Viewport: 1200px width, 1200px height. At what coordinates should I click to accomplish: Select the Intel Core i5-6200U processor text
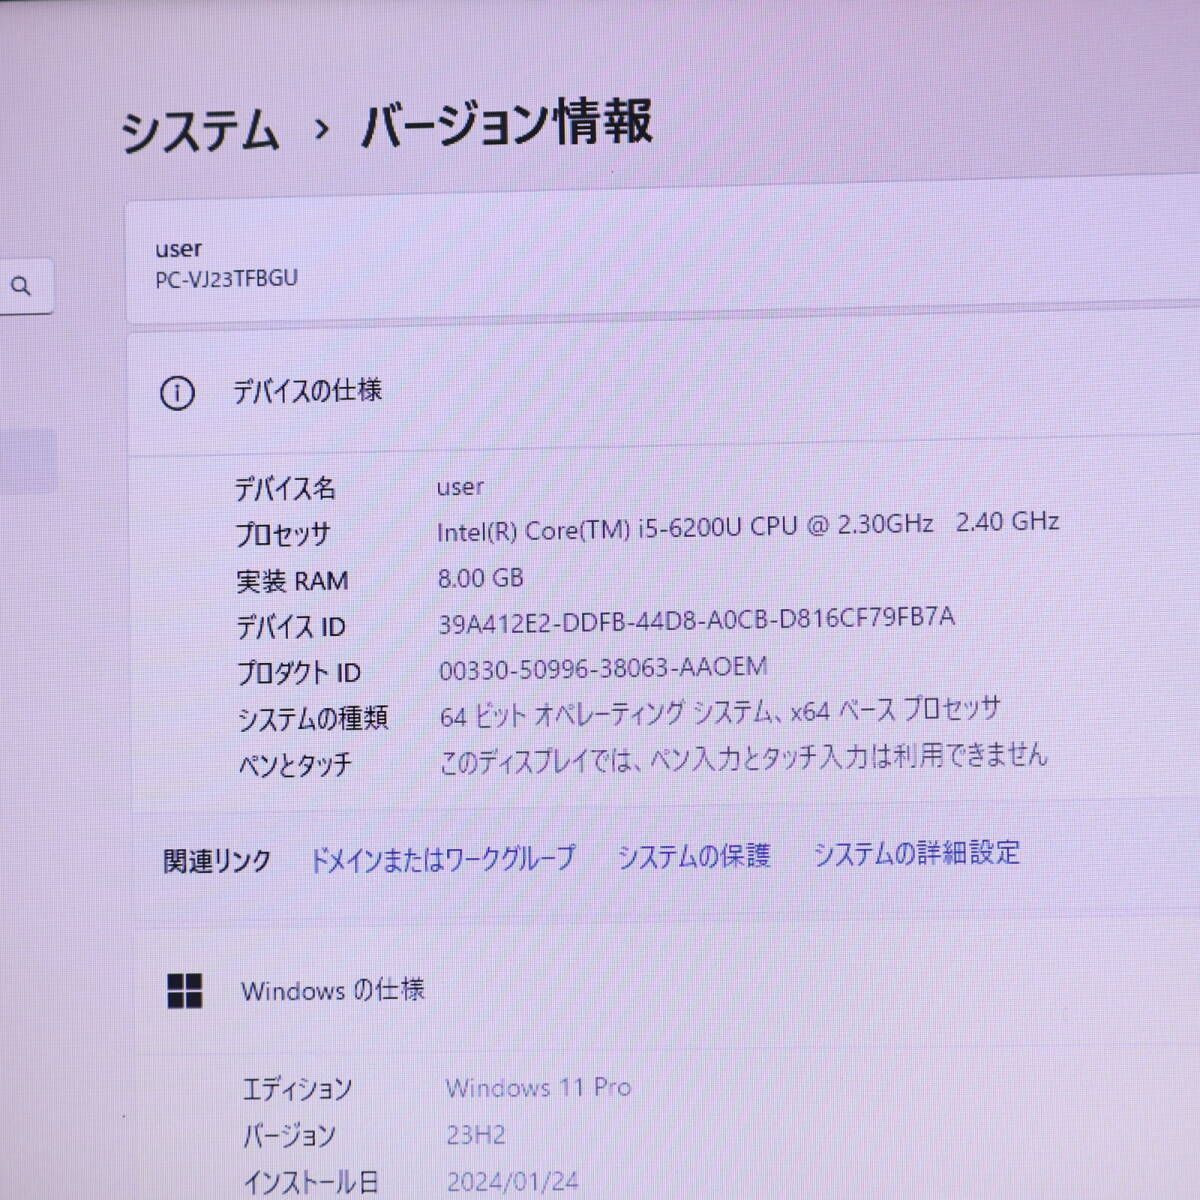[x=747, y=525]
